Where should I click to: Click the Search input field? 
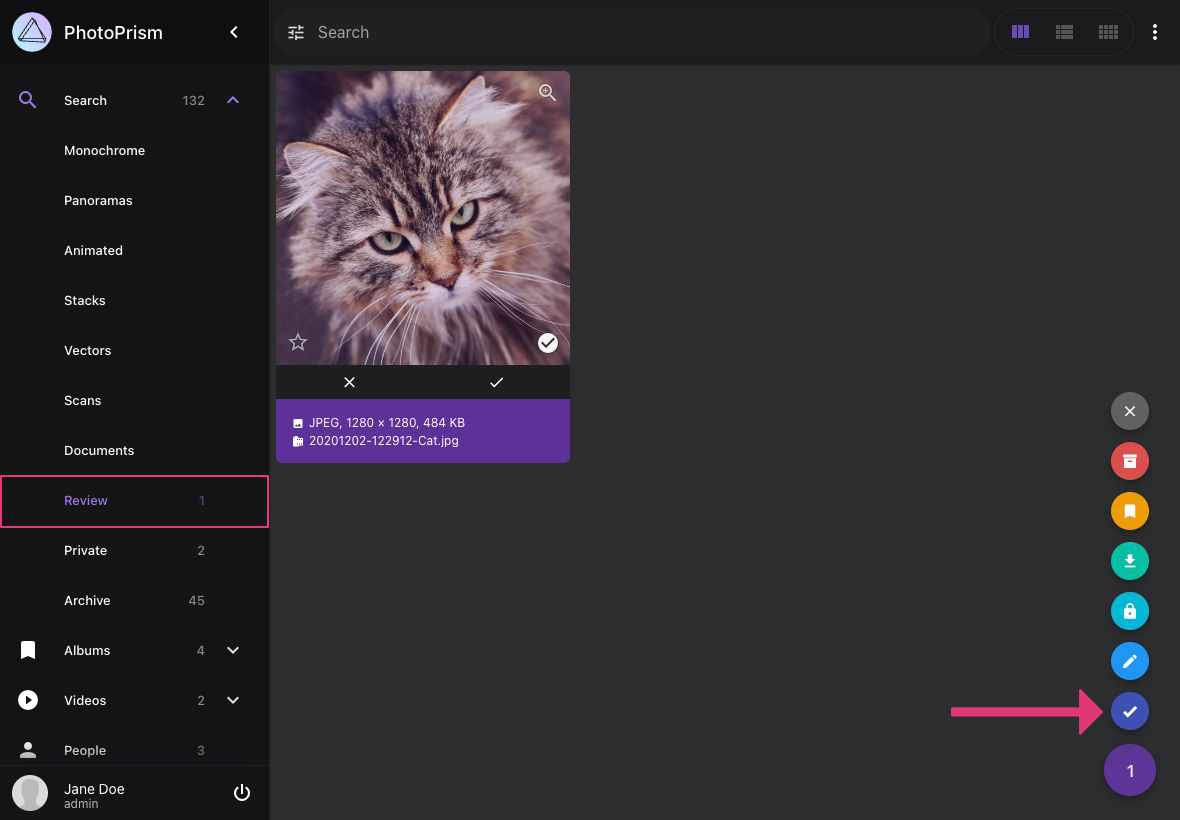[500, 32]
